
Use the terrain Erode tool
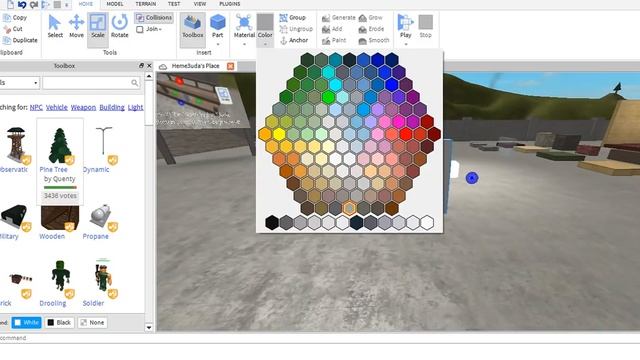tap(371, 29)
